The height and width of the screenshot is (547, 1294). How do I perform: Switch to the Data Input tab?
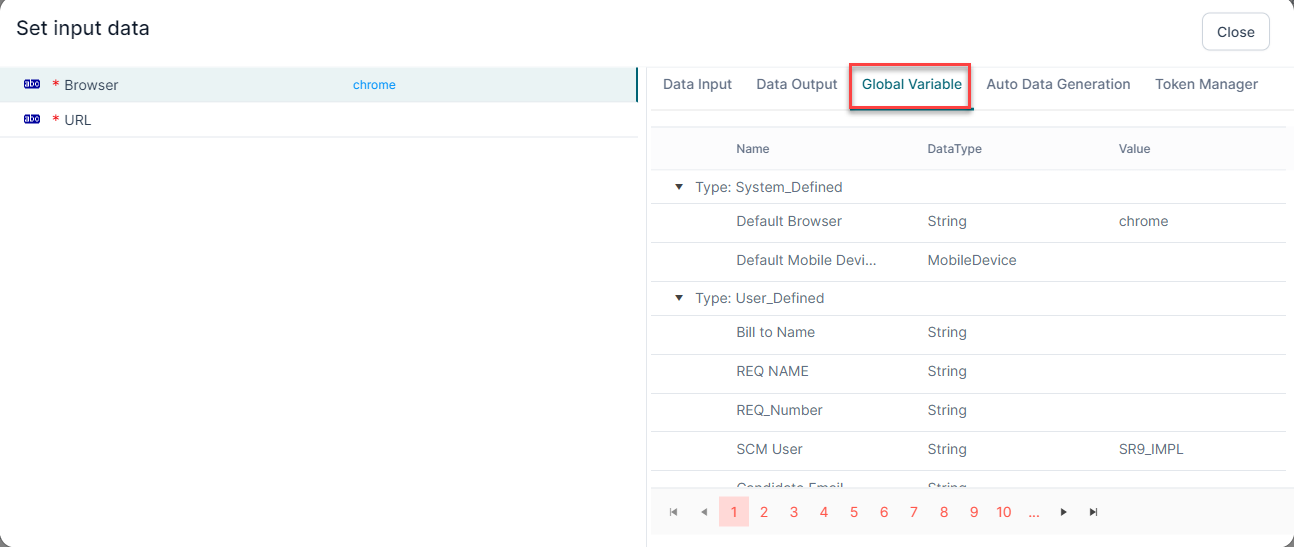tap(698, 84)
